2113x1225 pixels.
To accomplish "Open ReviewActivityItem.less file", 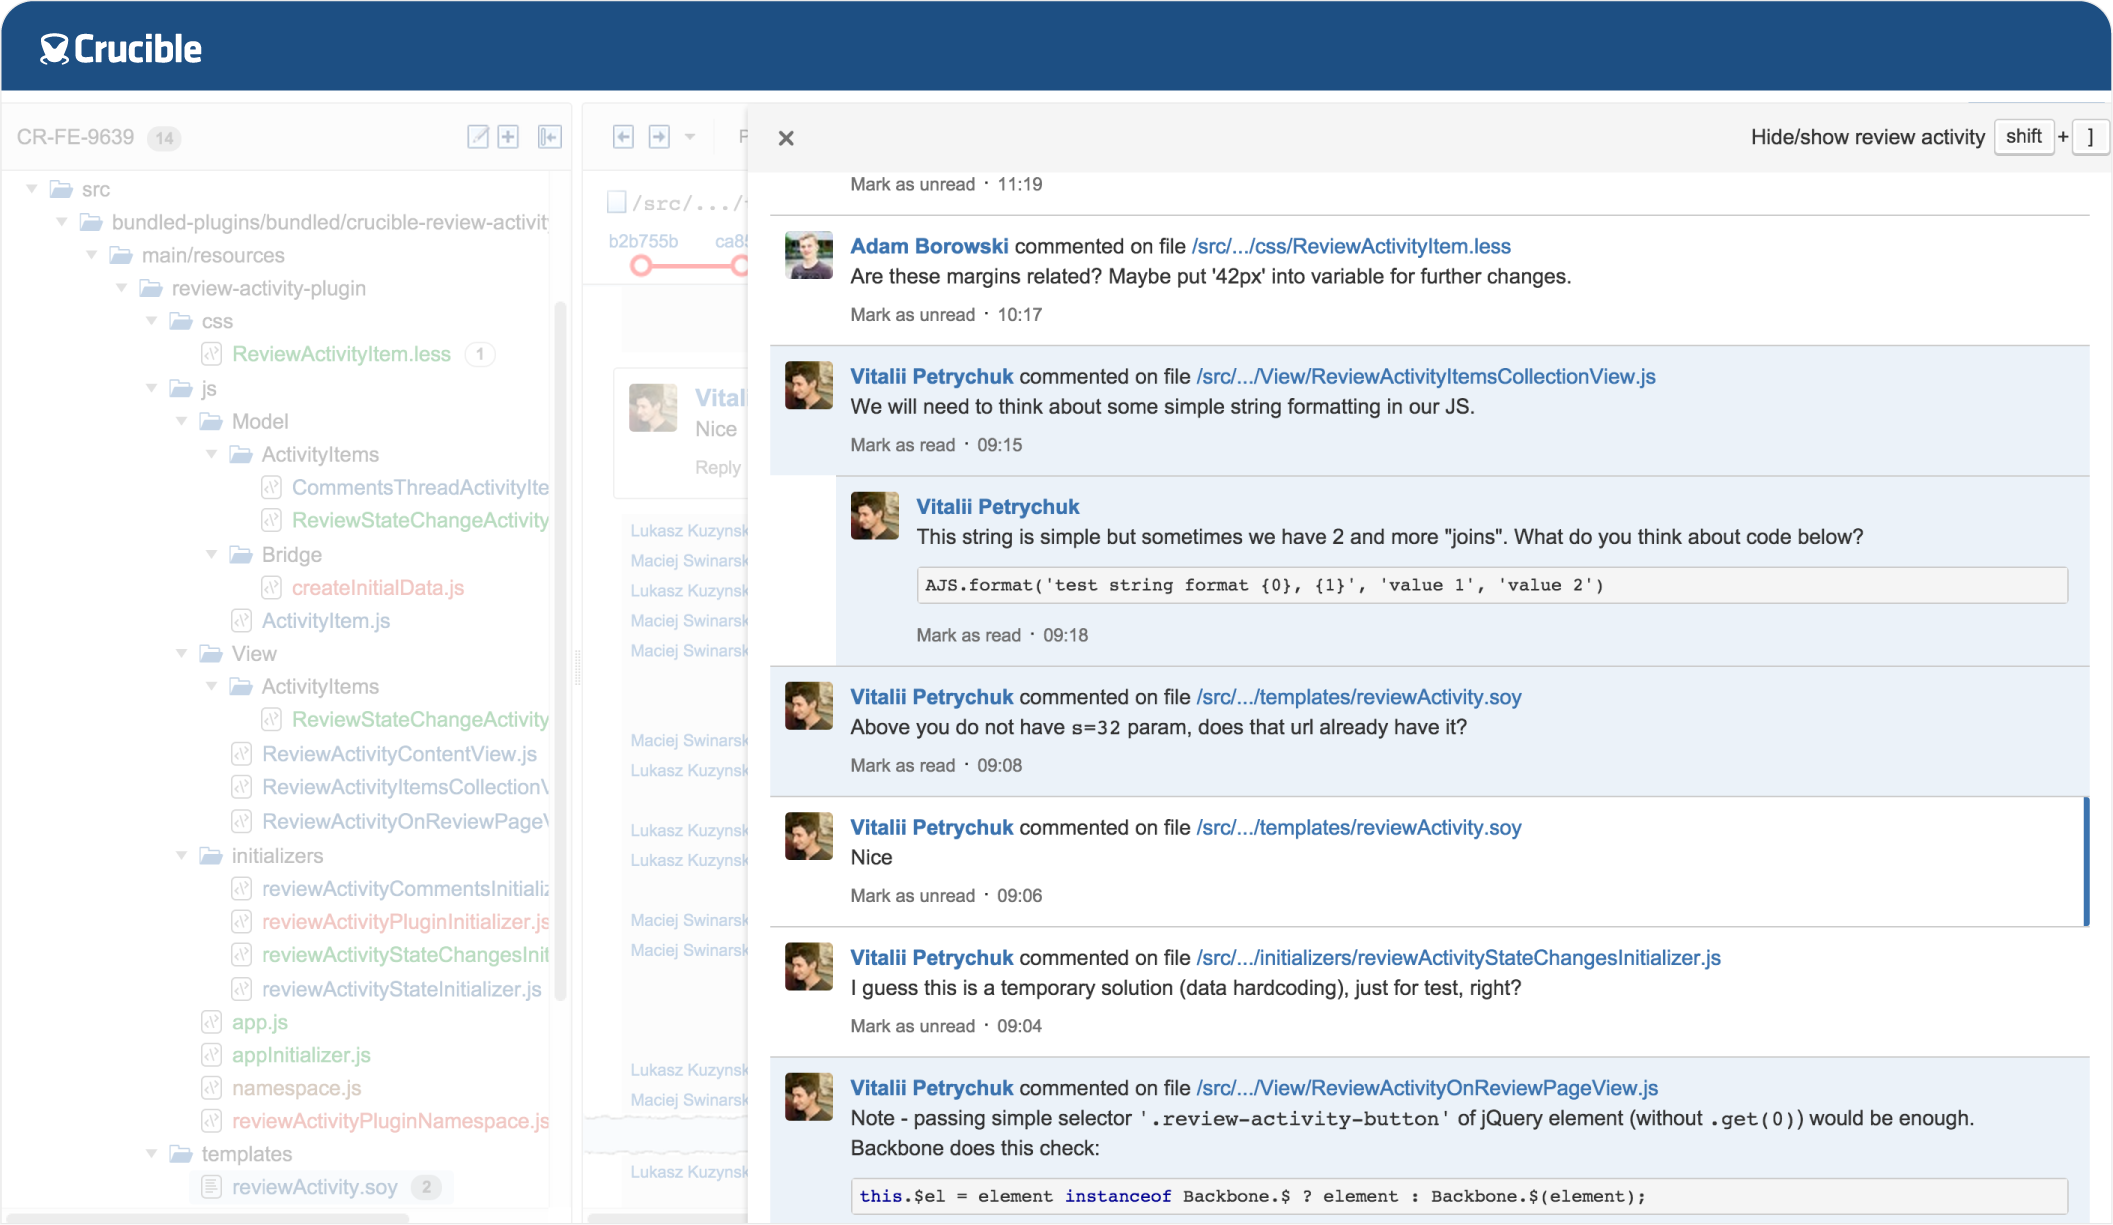I will [343, 353].
